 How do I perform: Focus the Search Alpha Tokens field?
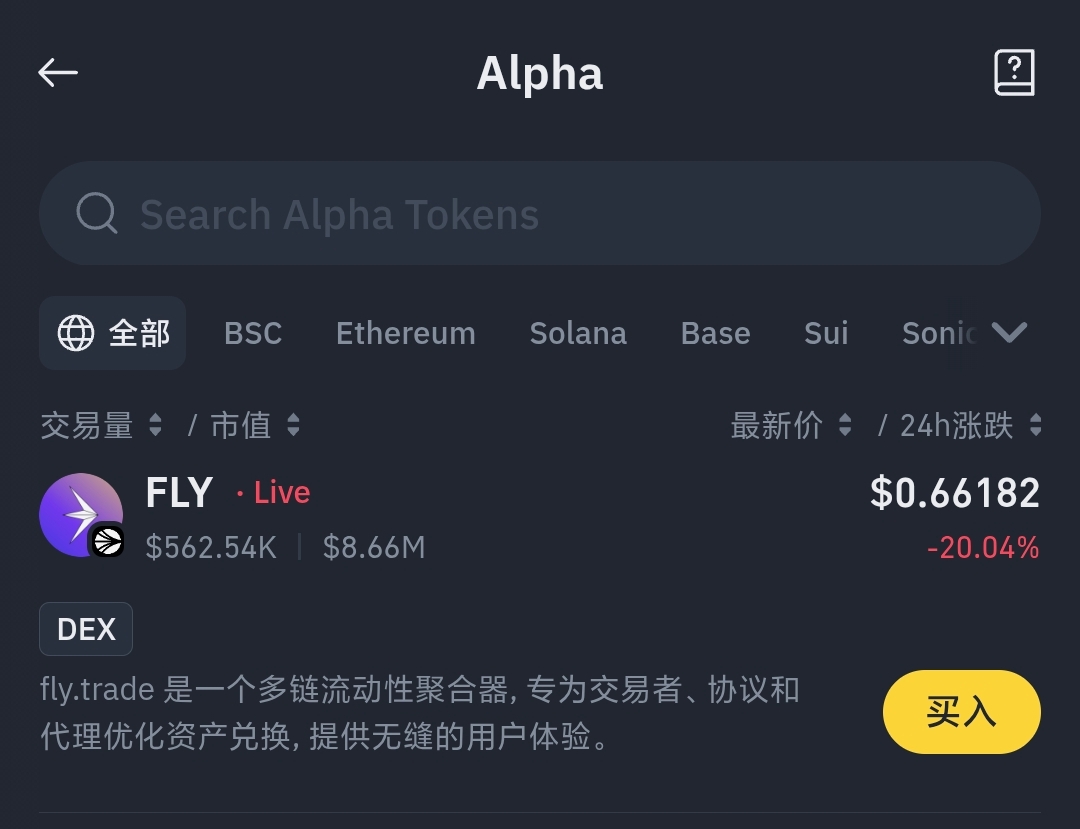(540, 213)
